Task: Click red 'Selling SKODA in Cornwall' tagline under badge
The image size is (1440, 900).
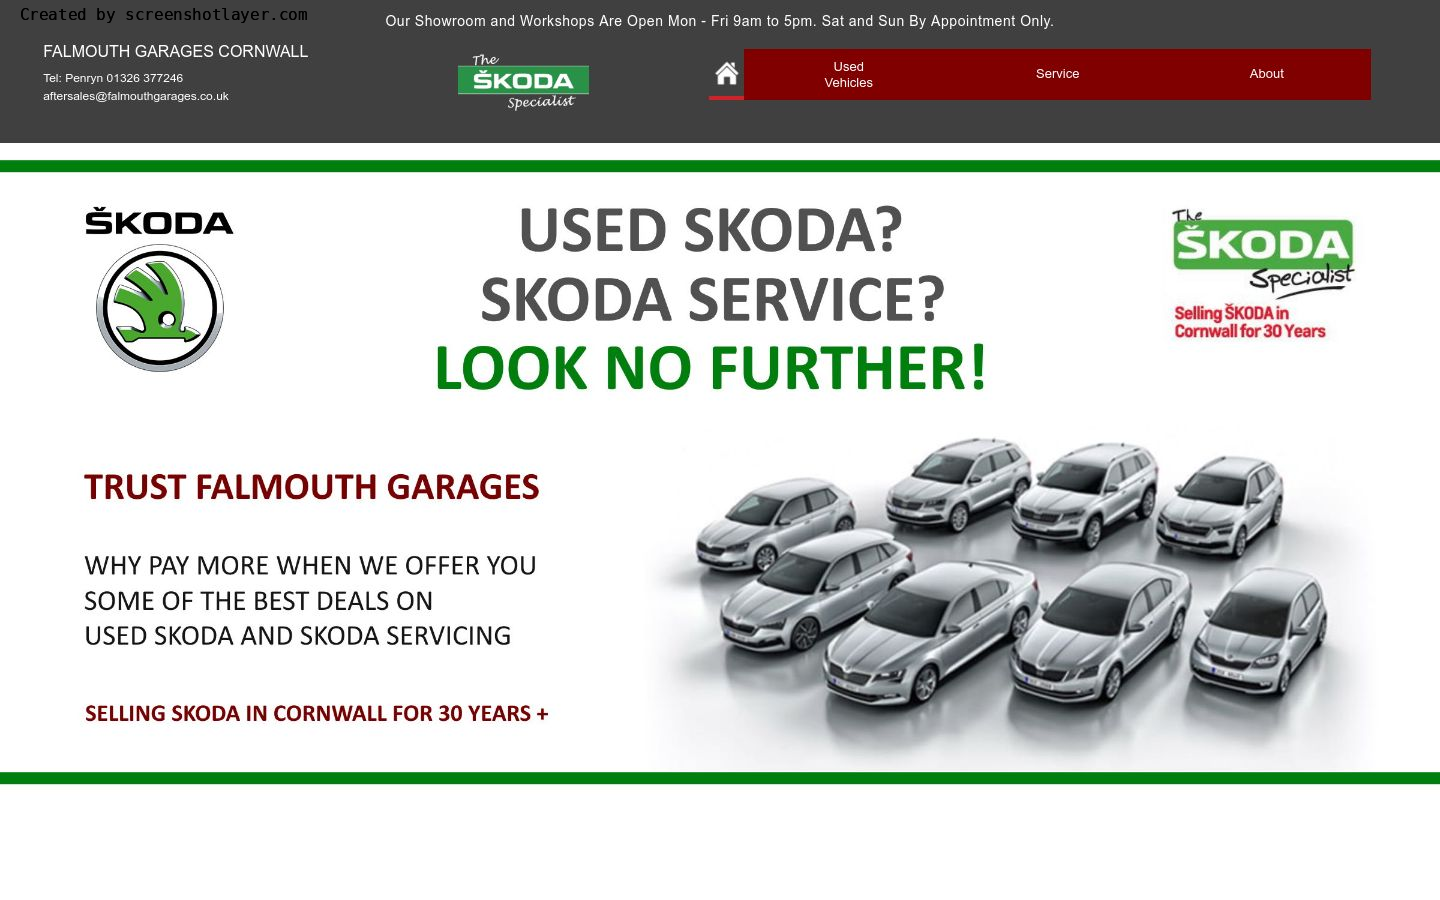Action: pos(1249,322)
